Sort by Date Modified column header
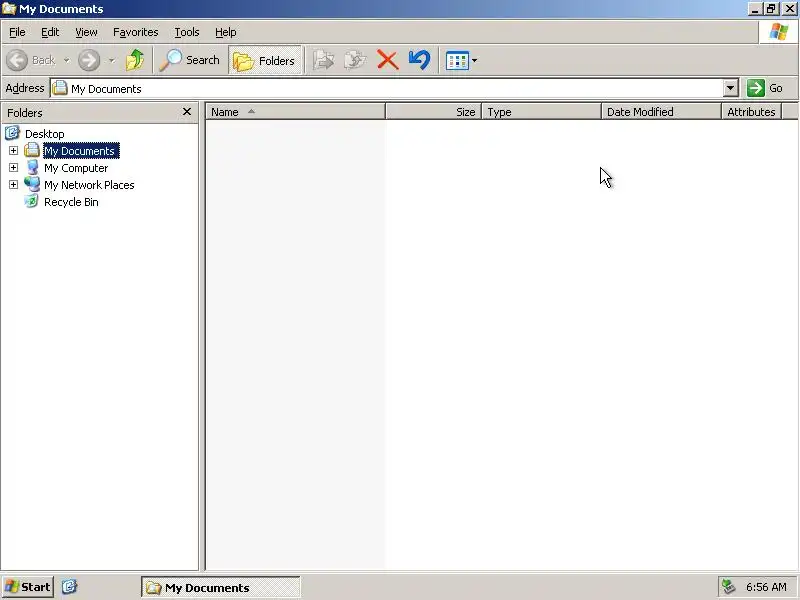 click(661, 112)
